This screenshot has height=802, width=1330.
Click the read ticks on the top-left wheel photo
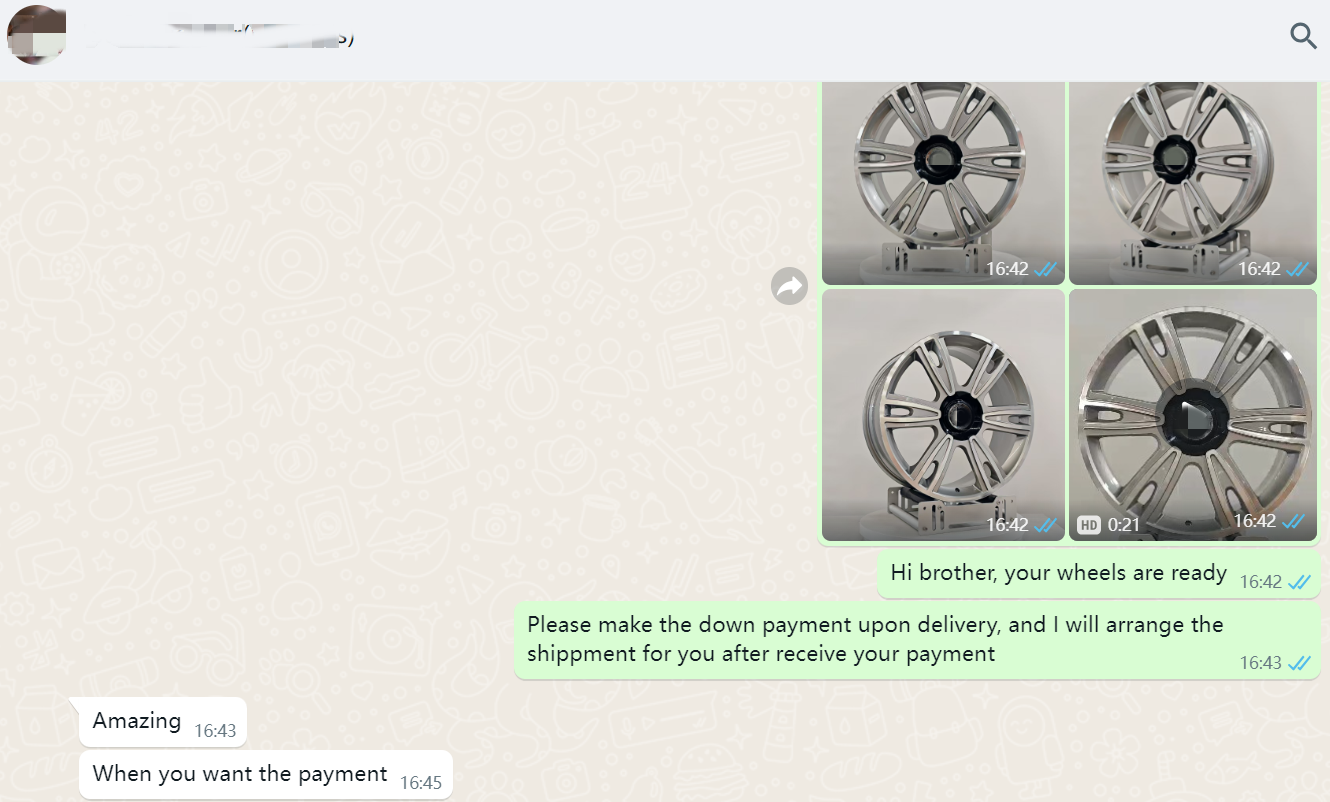click(x=1047, y=269)
